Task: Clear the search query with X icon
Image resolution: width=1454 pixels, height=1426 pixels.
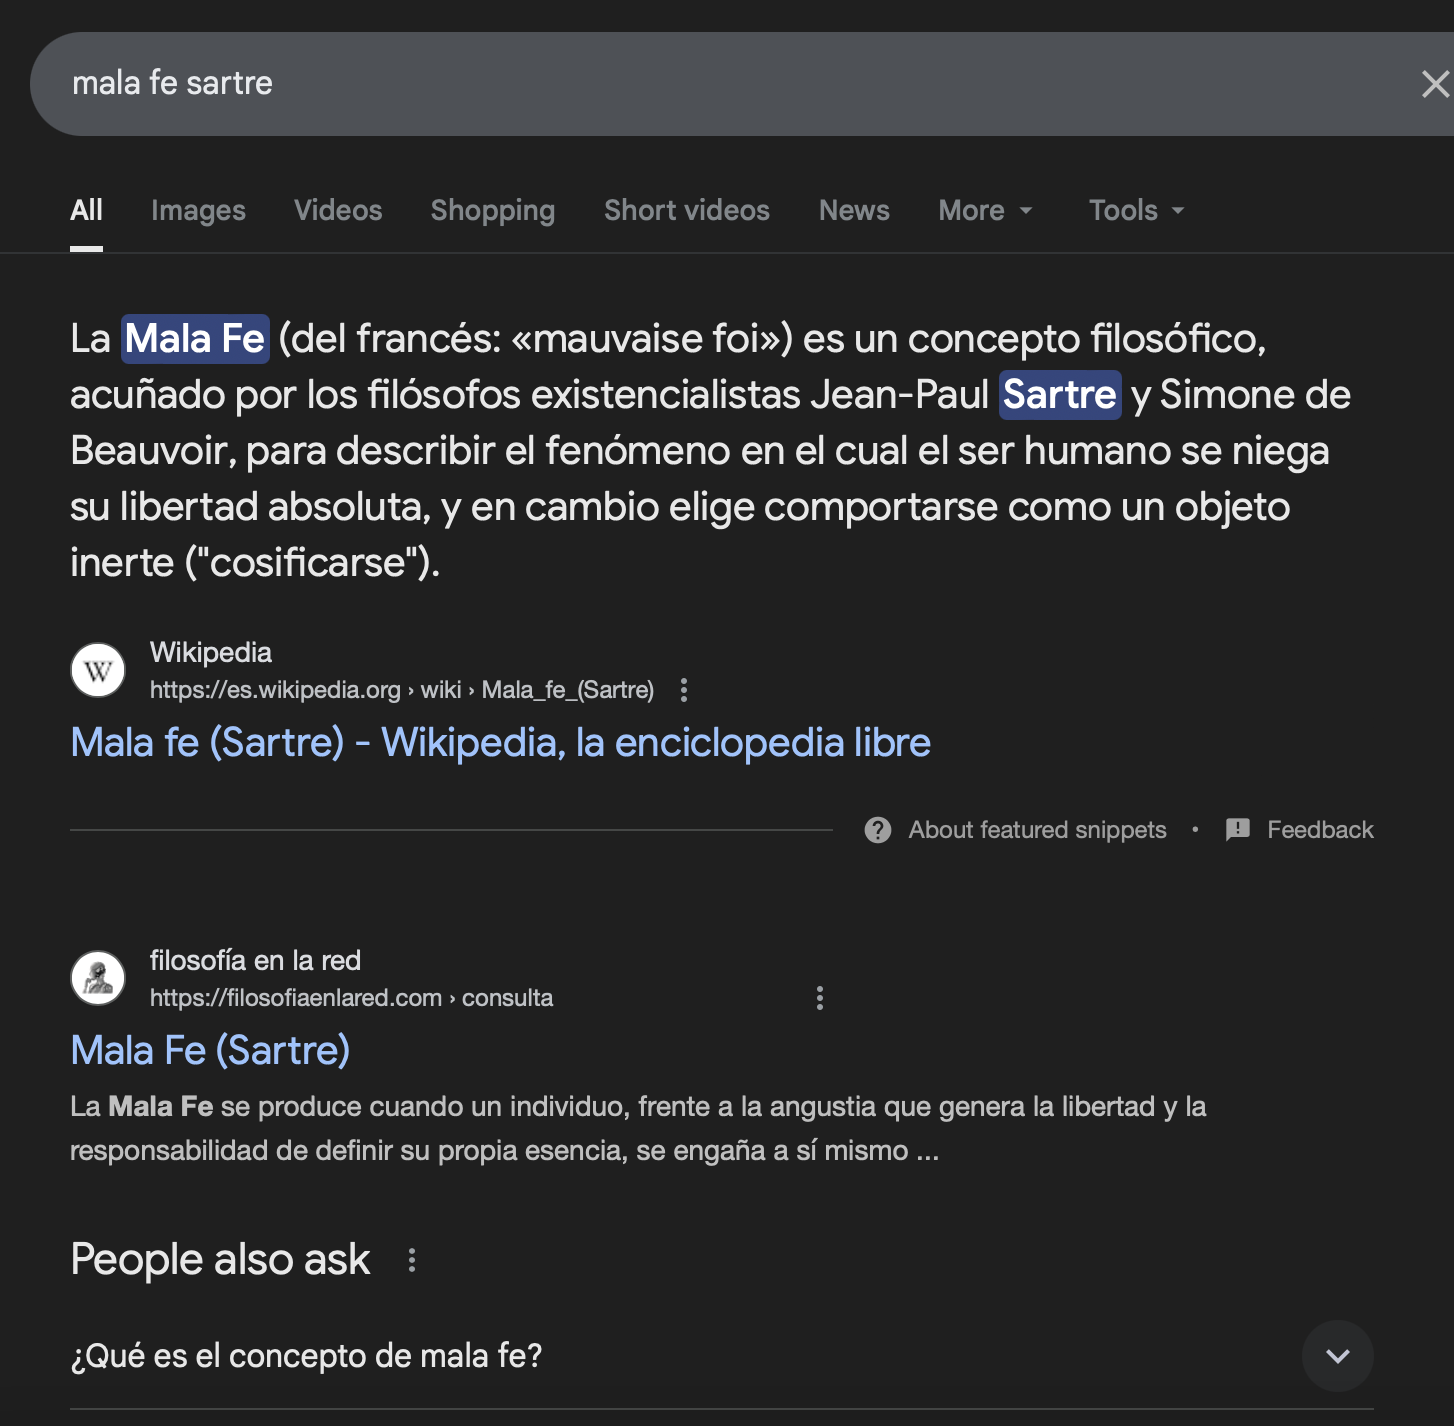Action: (x=1435, y=84)
